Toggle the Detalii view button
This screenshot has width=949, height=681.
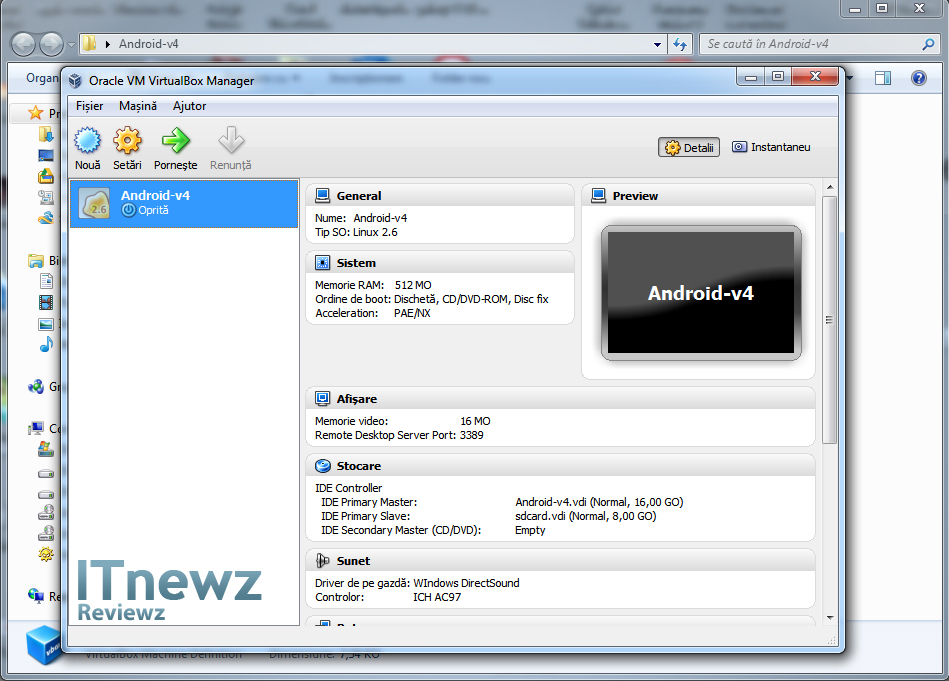tap(689, 148)
